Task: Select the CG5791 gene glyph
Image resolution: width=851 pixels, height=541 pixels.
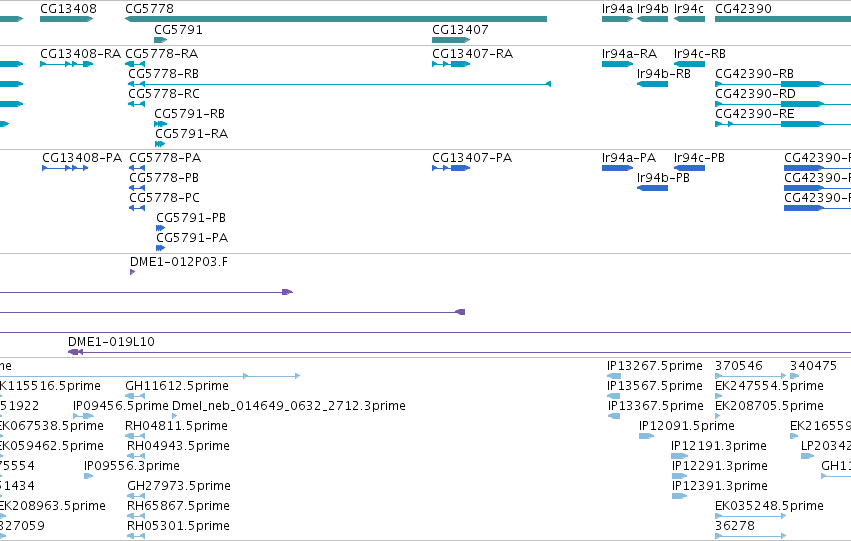Action: [x=161, y=40]
